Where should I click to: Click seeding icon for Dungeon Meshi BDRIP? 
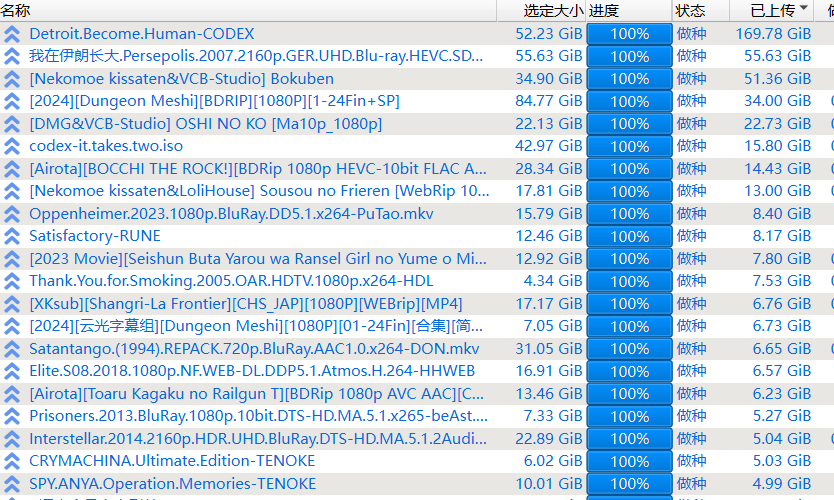point(12,101)
